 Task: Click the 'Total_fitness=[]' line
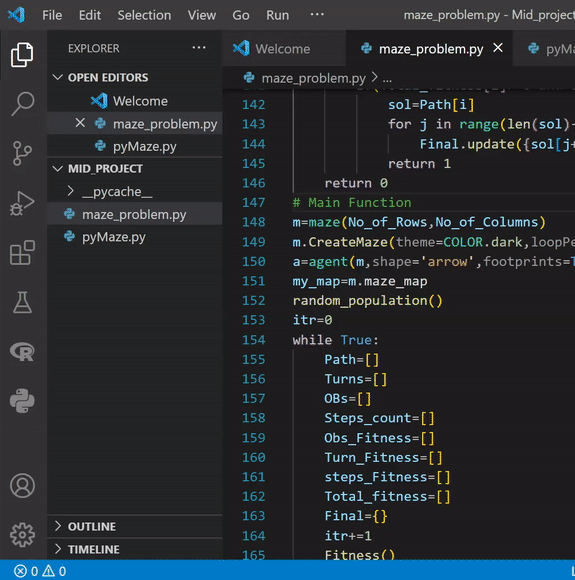[387, 496]
